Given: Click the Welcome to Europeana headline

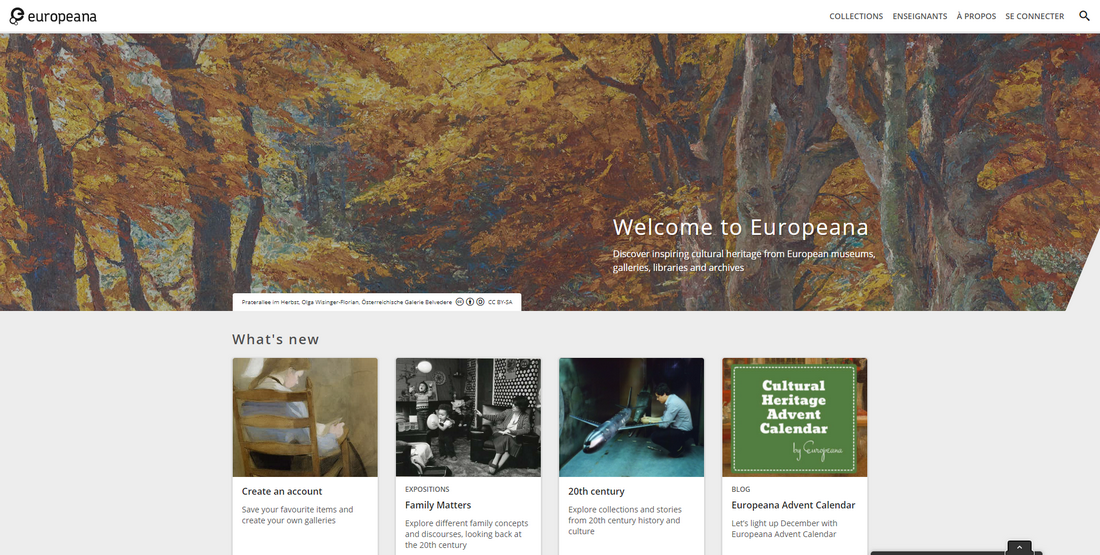Looking at the screenshot, I should (741, 227).
